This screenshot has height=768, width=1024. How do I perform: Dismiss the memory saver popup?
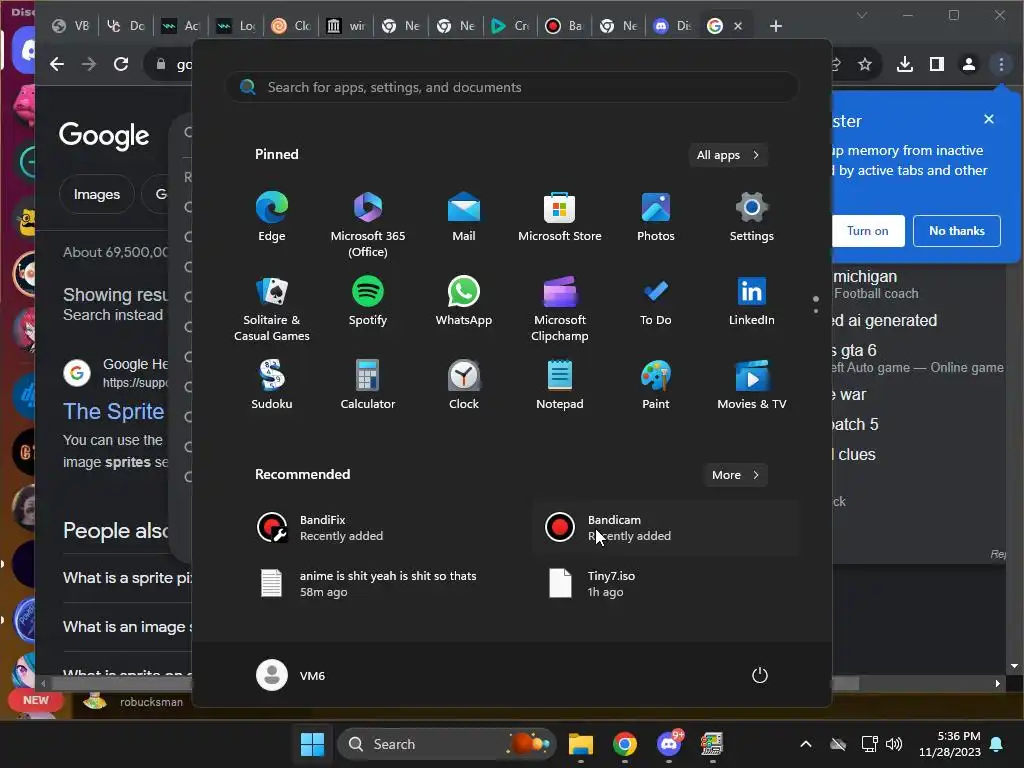[x=989, y=119]
